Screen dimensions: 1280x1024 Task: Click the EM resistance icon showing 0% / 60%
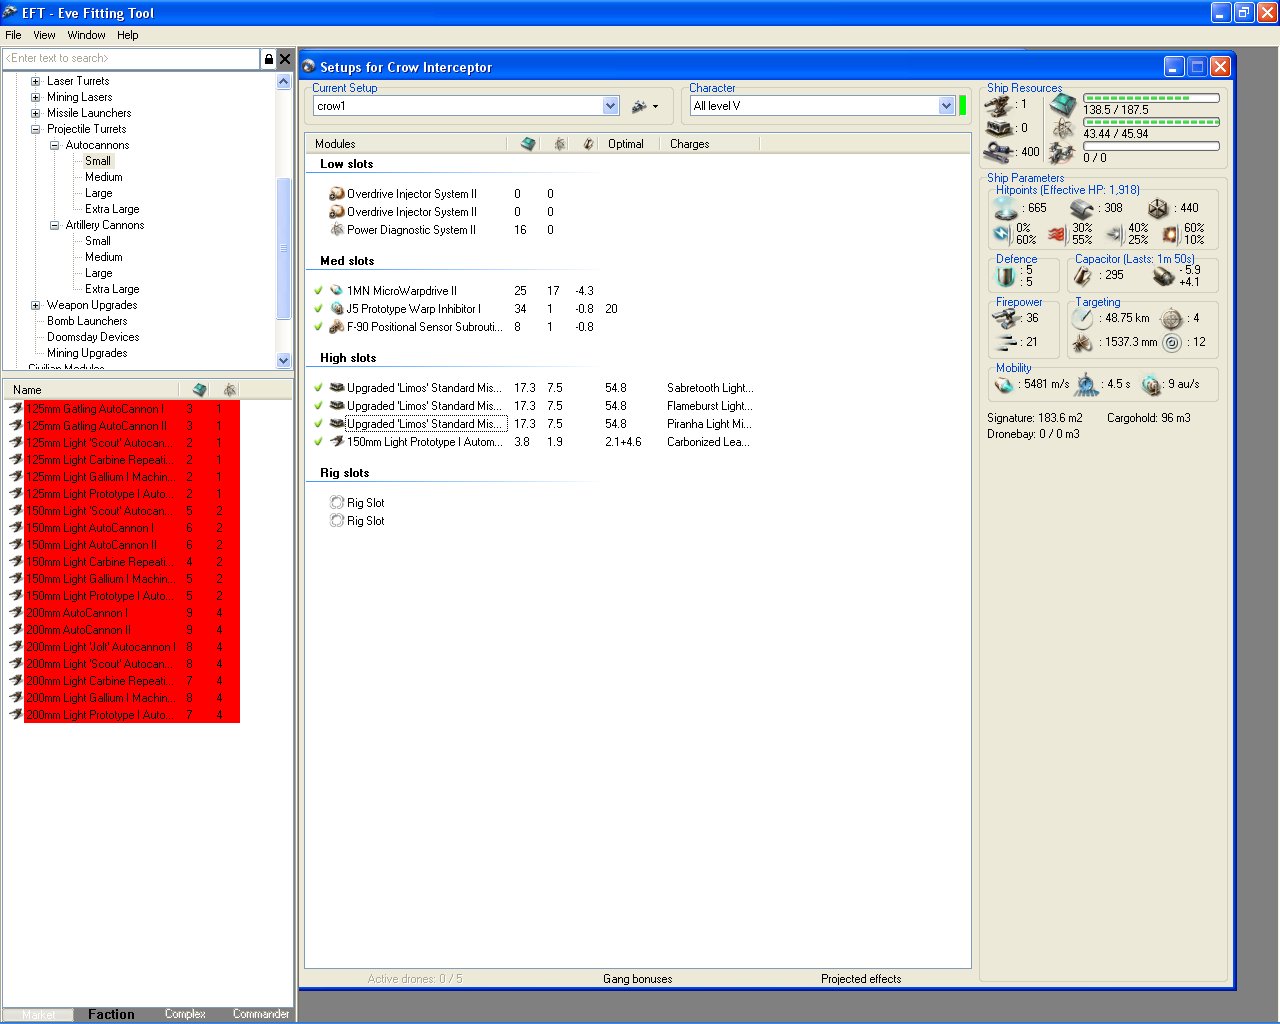[x=1002, y=234]
